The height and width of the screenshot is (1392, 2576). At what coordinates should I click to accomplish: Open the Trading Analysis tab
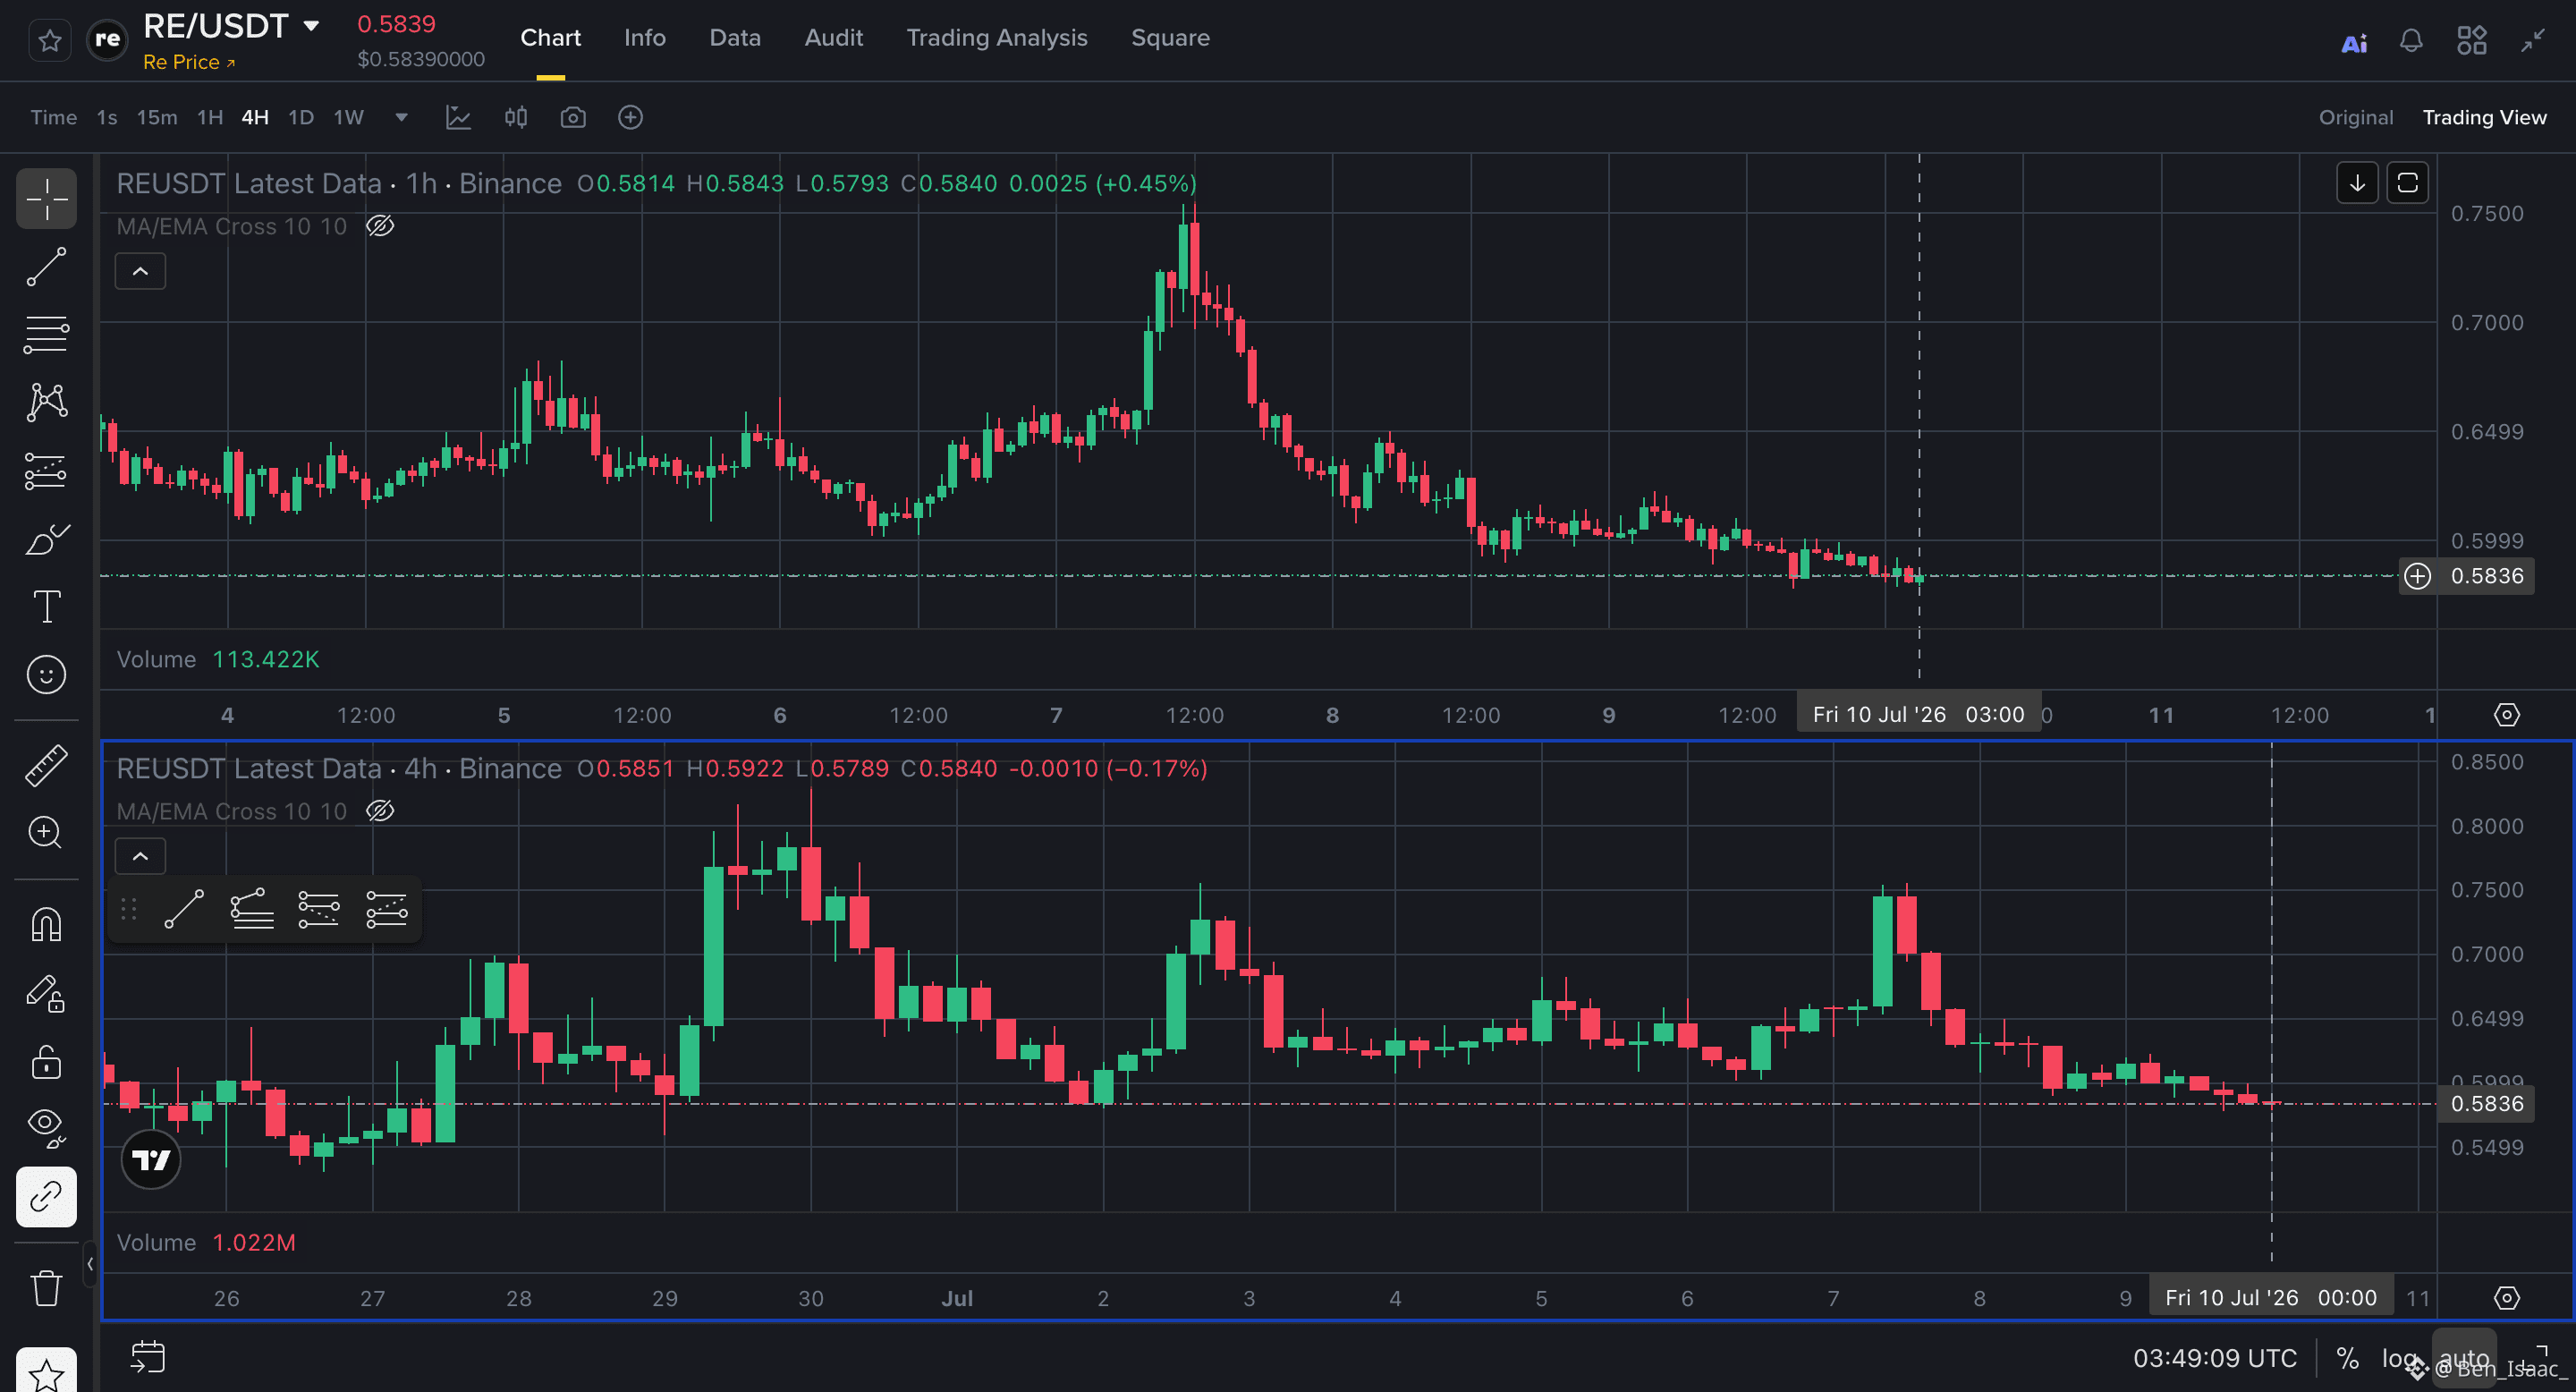(x=996, y=38)
